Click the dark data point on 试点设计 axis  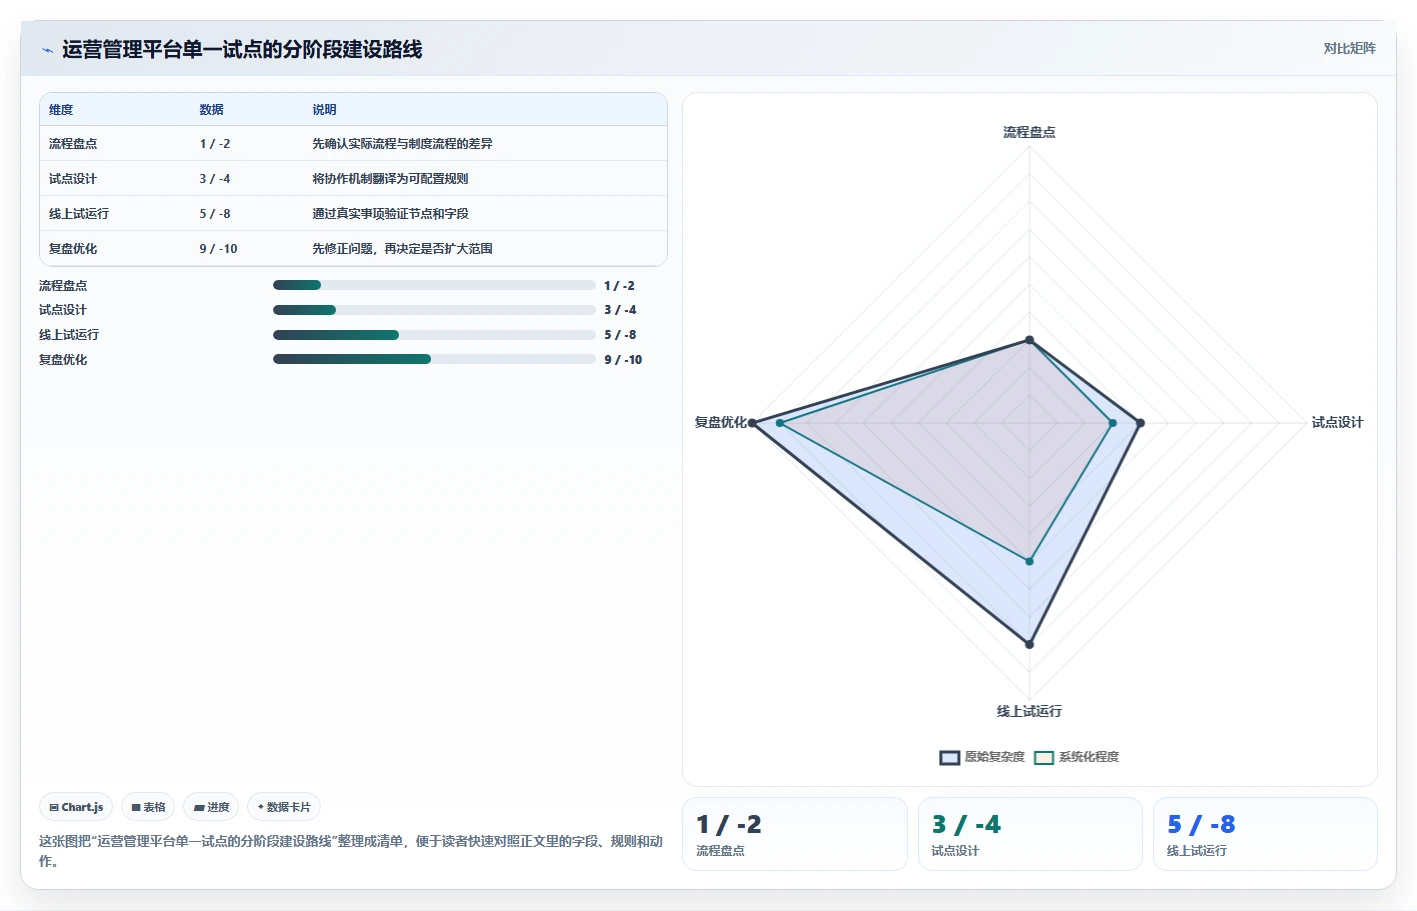coord(1140,423)
